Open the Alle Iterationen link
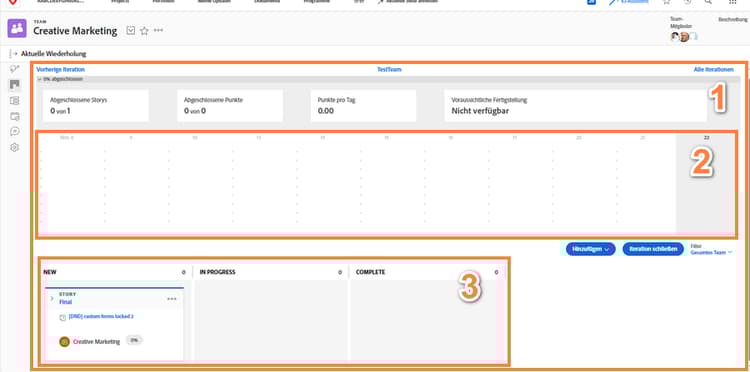750x372 pixels. [713, 69]
